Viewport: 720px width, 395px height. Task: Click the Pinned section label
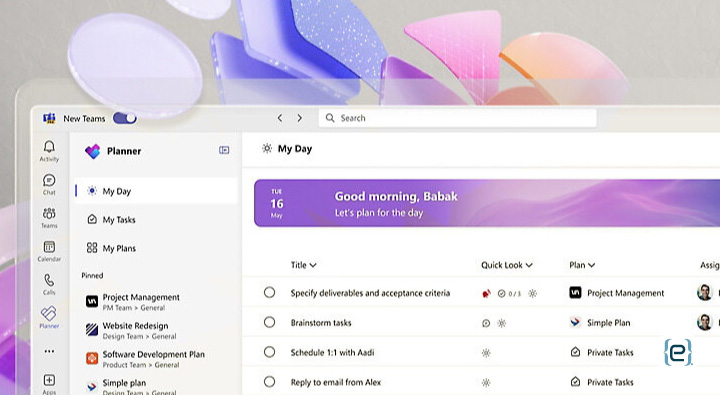[x=92, y=276]
